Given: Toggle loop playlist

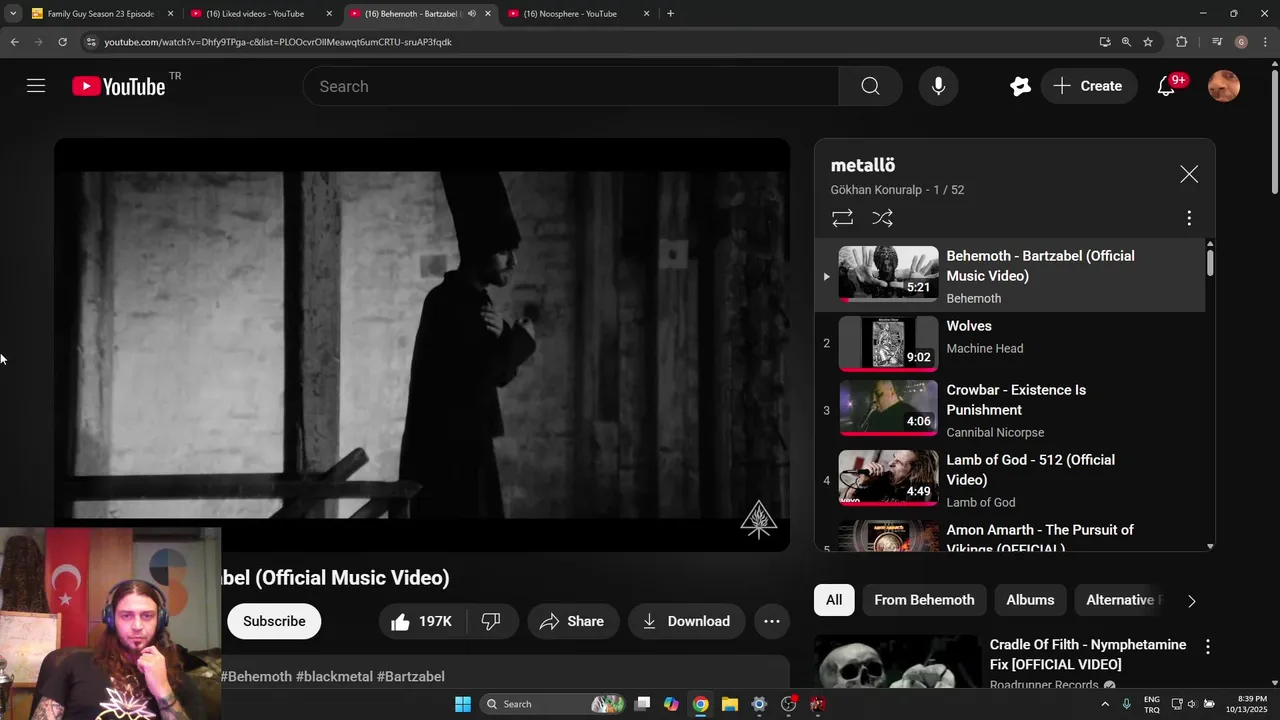Looking at the screenshot, I should (842, 217).
